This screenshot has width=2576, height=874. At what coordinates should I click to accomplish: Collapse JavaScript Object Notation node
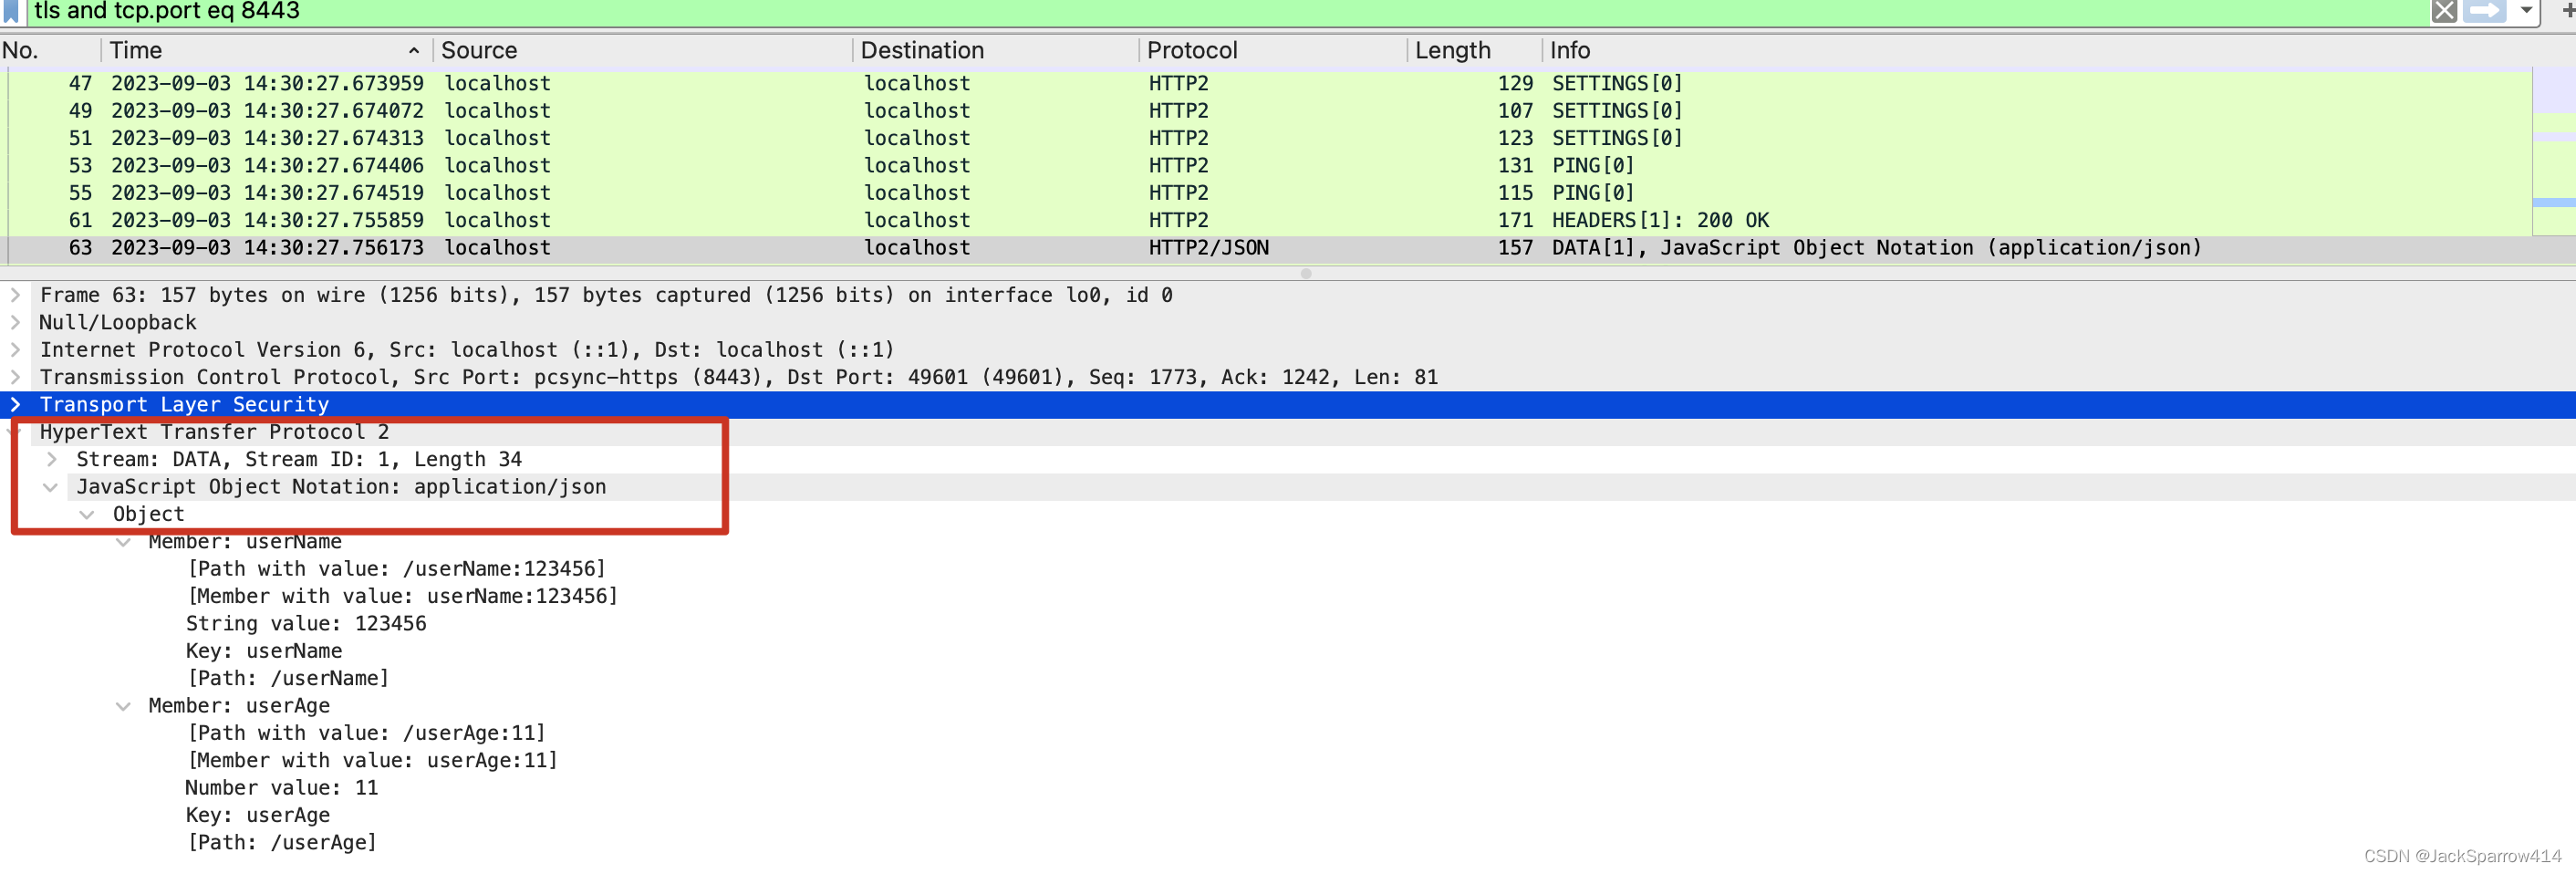pyautogui.click(x=51, y=487)
